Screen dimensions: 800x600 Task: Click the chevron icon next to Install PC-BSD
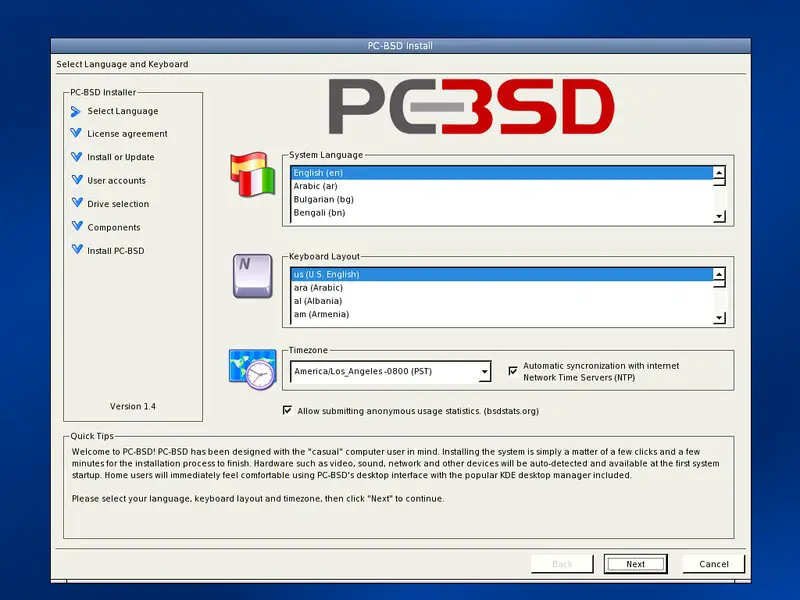77,249
